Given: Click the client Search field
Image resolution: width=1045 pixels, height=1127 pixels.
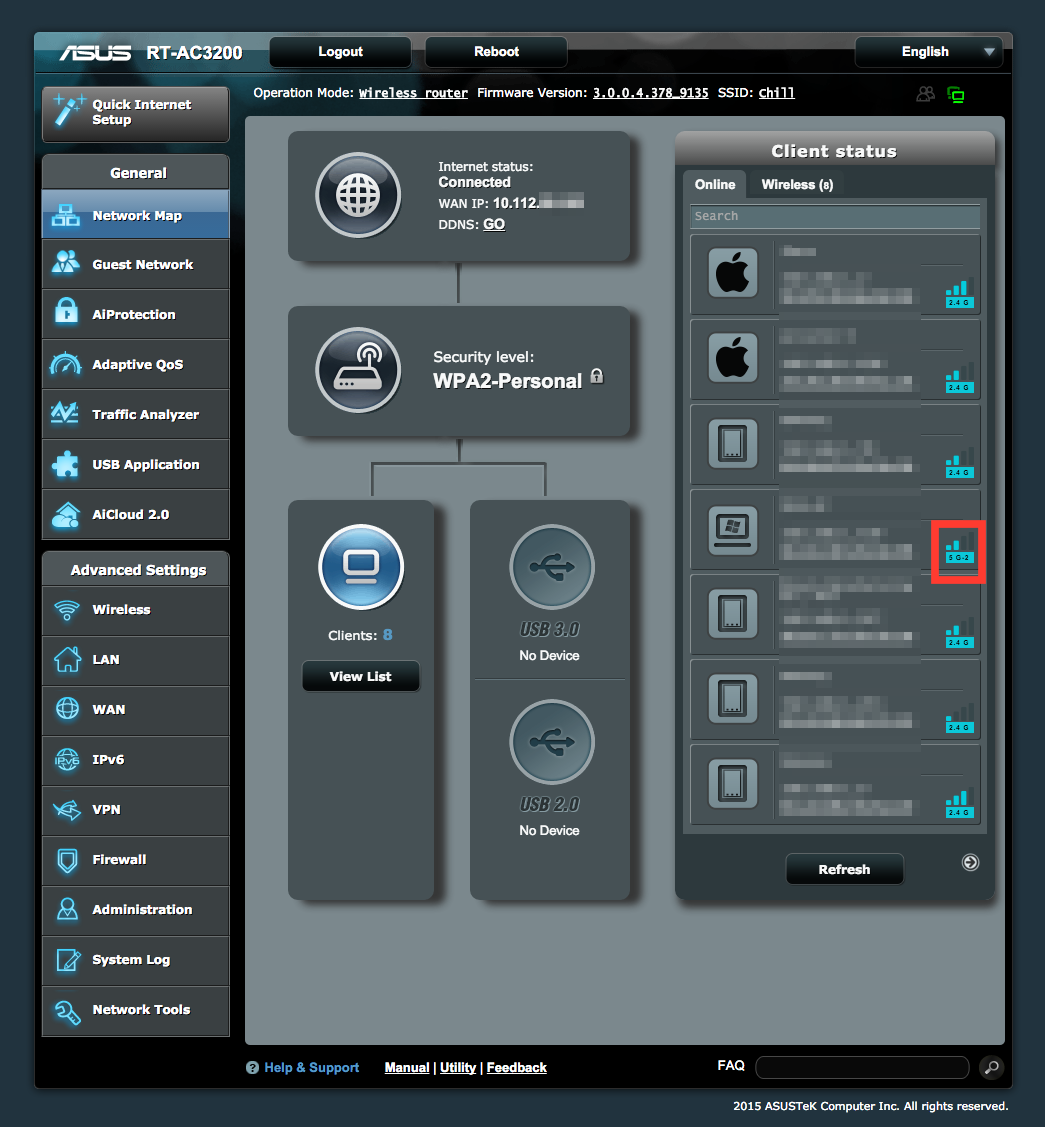Looking at the screenshot, I should pos(835,216).
